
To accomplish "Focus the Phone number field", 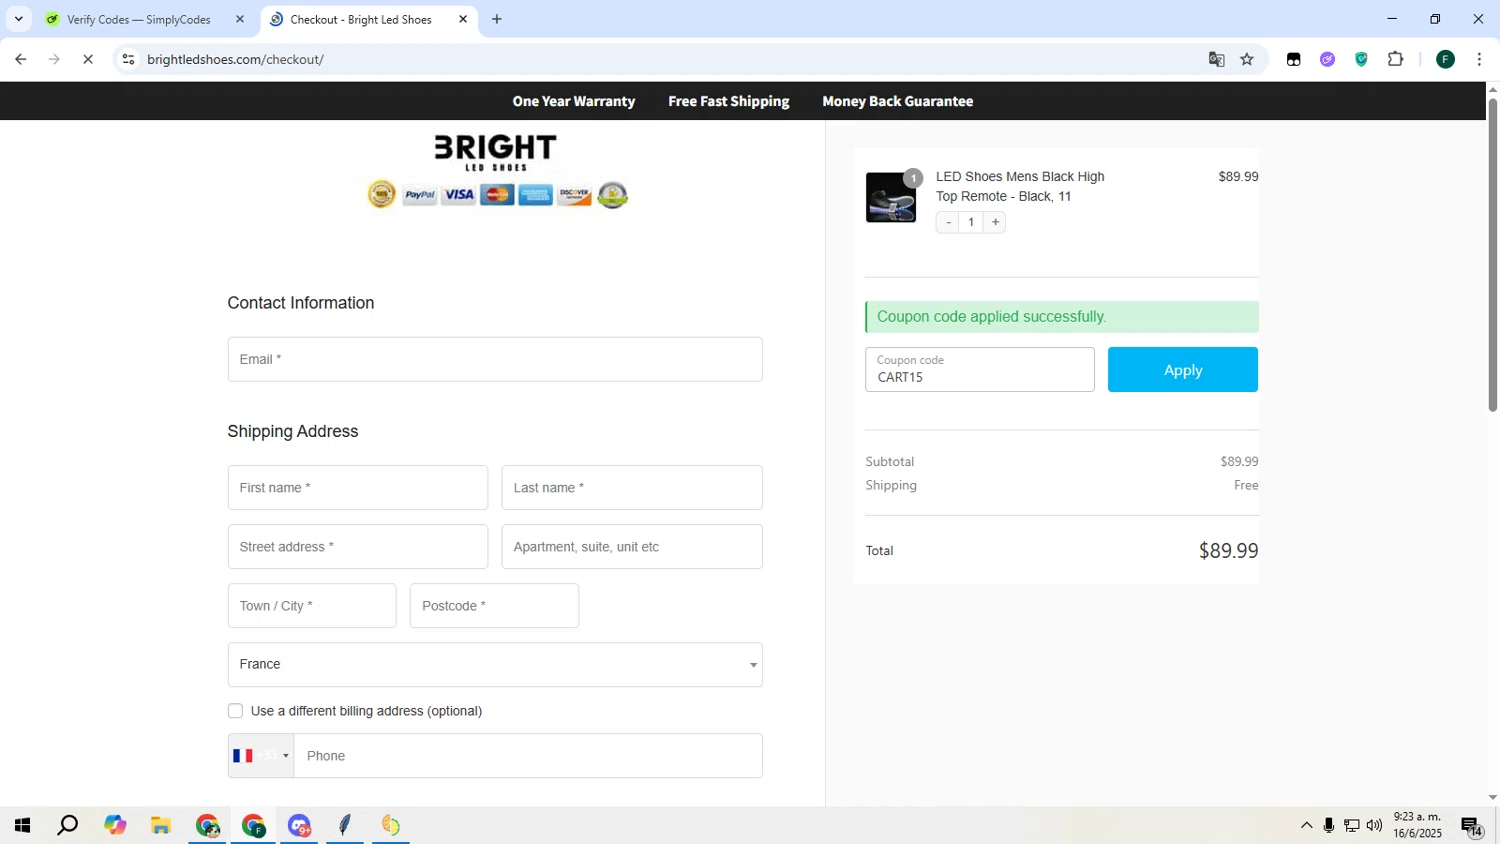I will tap(528, 756).
